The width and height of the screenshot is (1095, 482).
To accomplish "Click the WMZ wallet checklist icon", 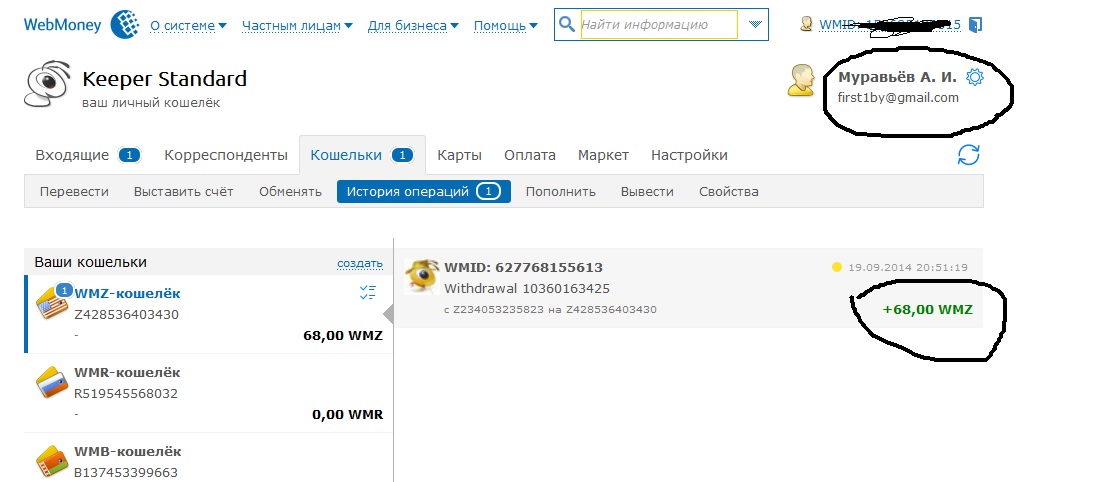I will 368,293.
